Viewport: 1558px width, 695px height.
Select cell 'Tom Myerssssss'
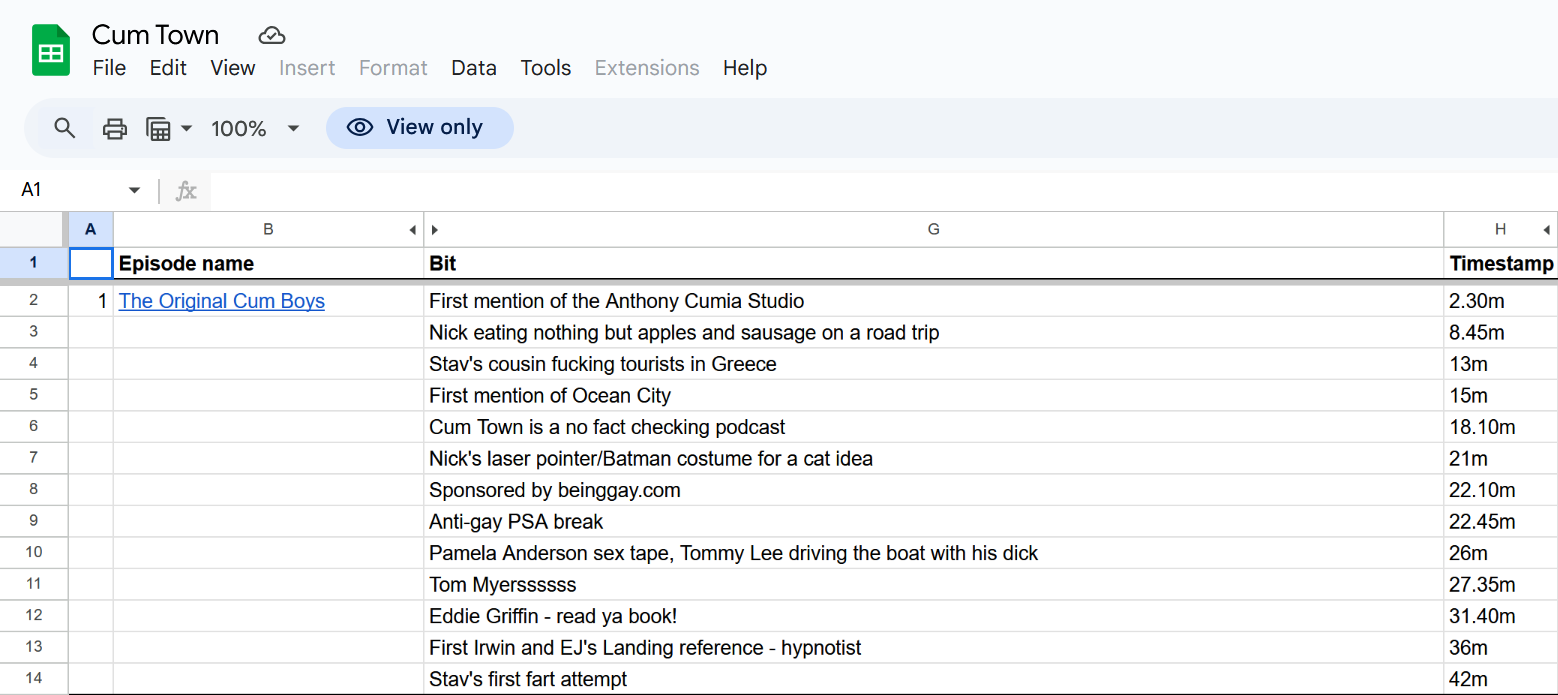tap(934, 585)
